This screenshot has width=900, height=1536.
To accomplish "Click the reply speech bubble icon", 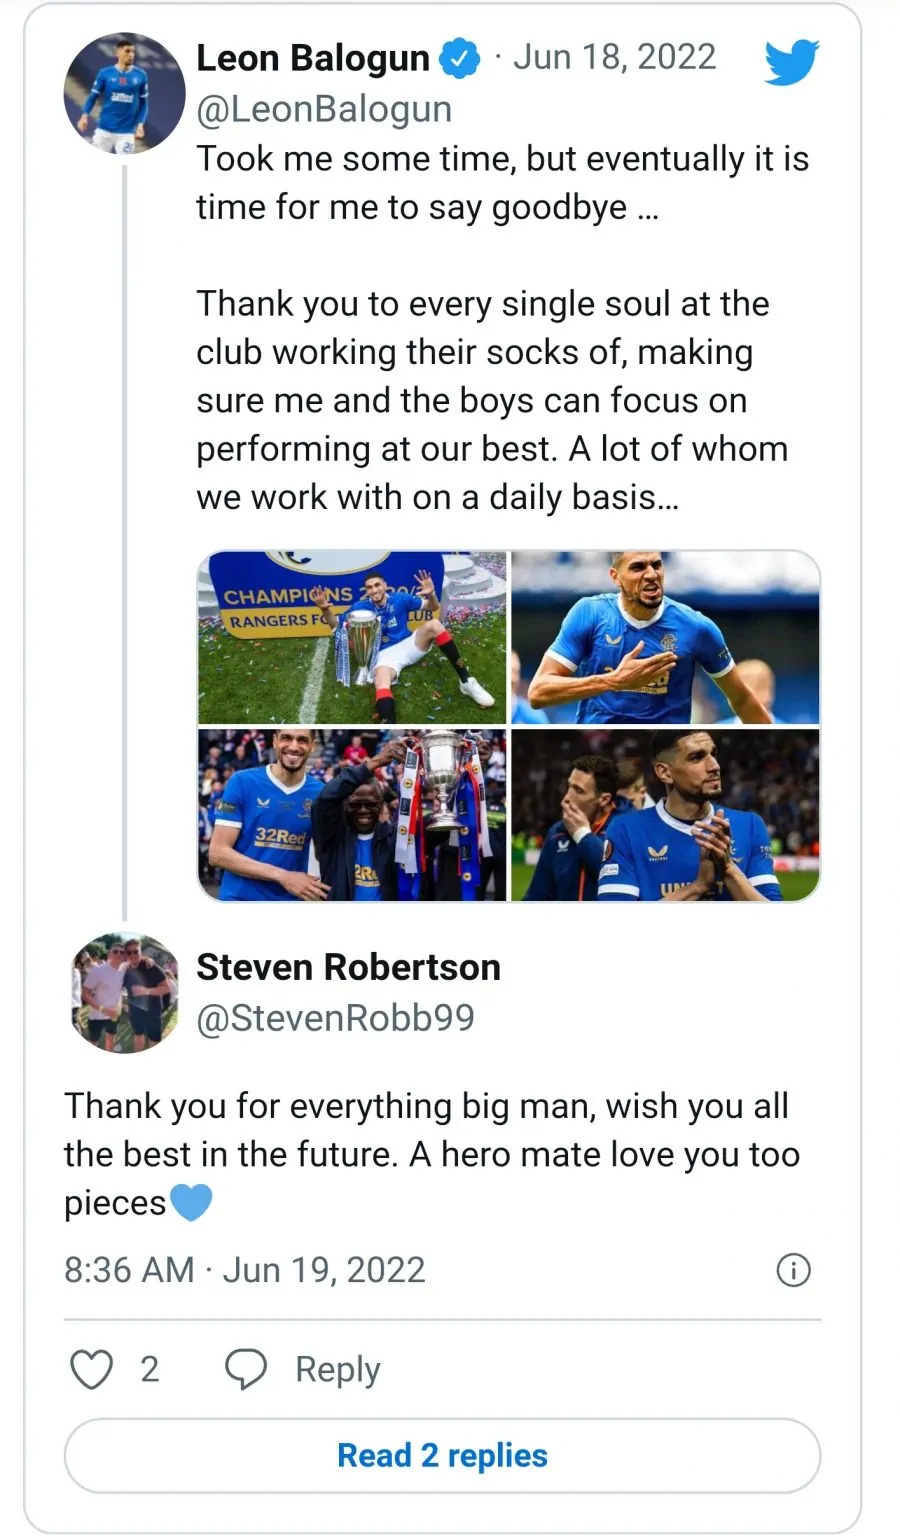I will point(246,1369).
